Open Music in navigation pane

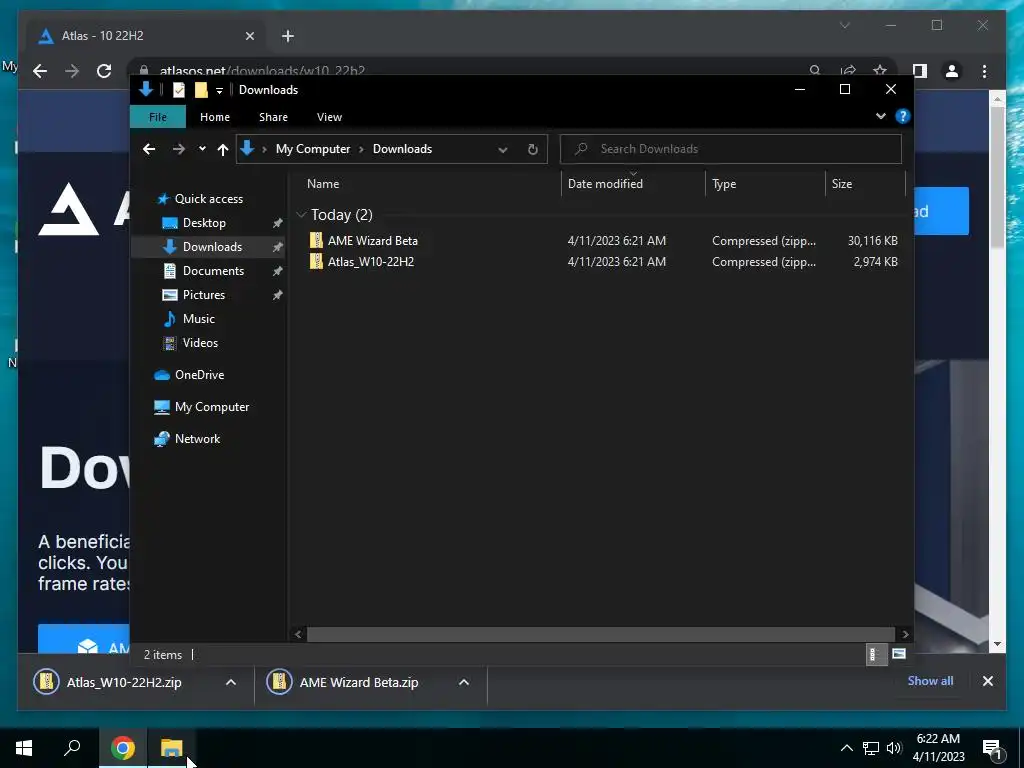(199, 319)
